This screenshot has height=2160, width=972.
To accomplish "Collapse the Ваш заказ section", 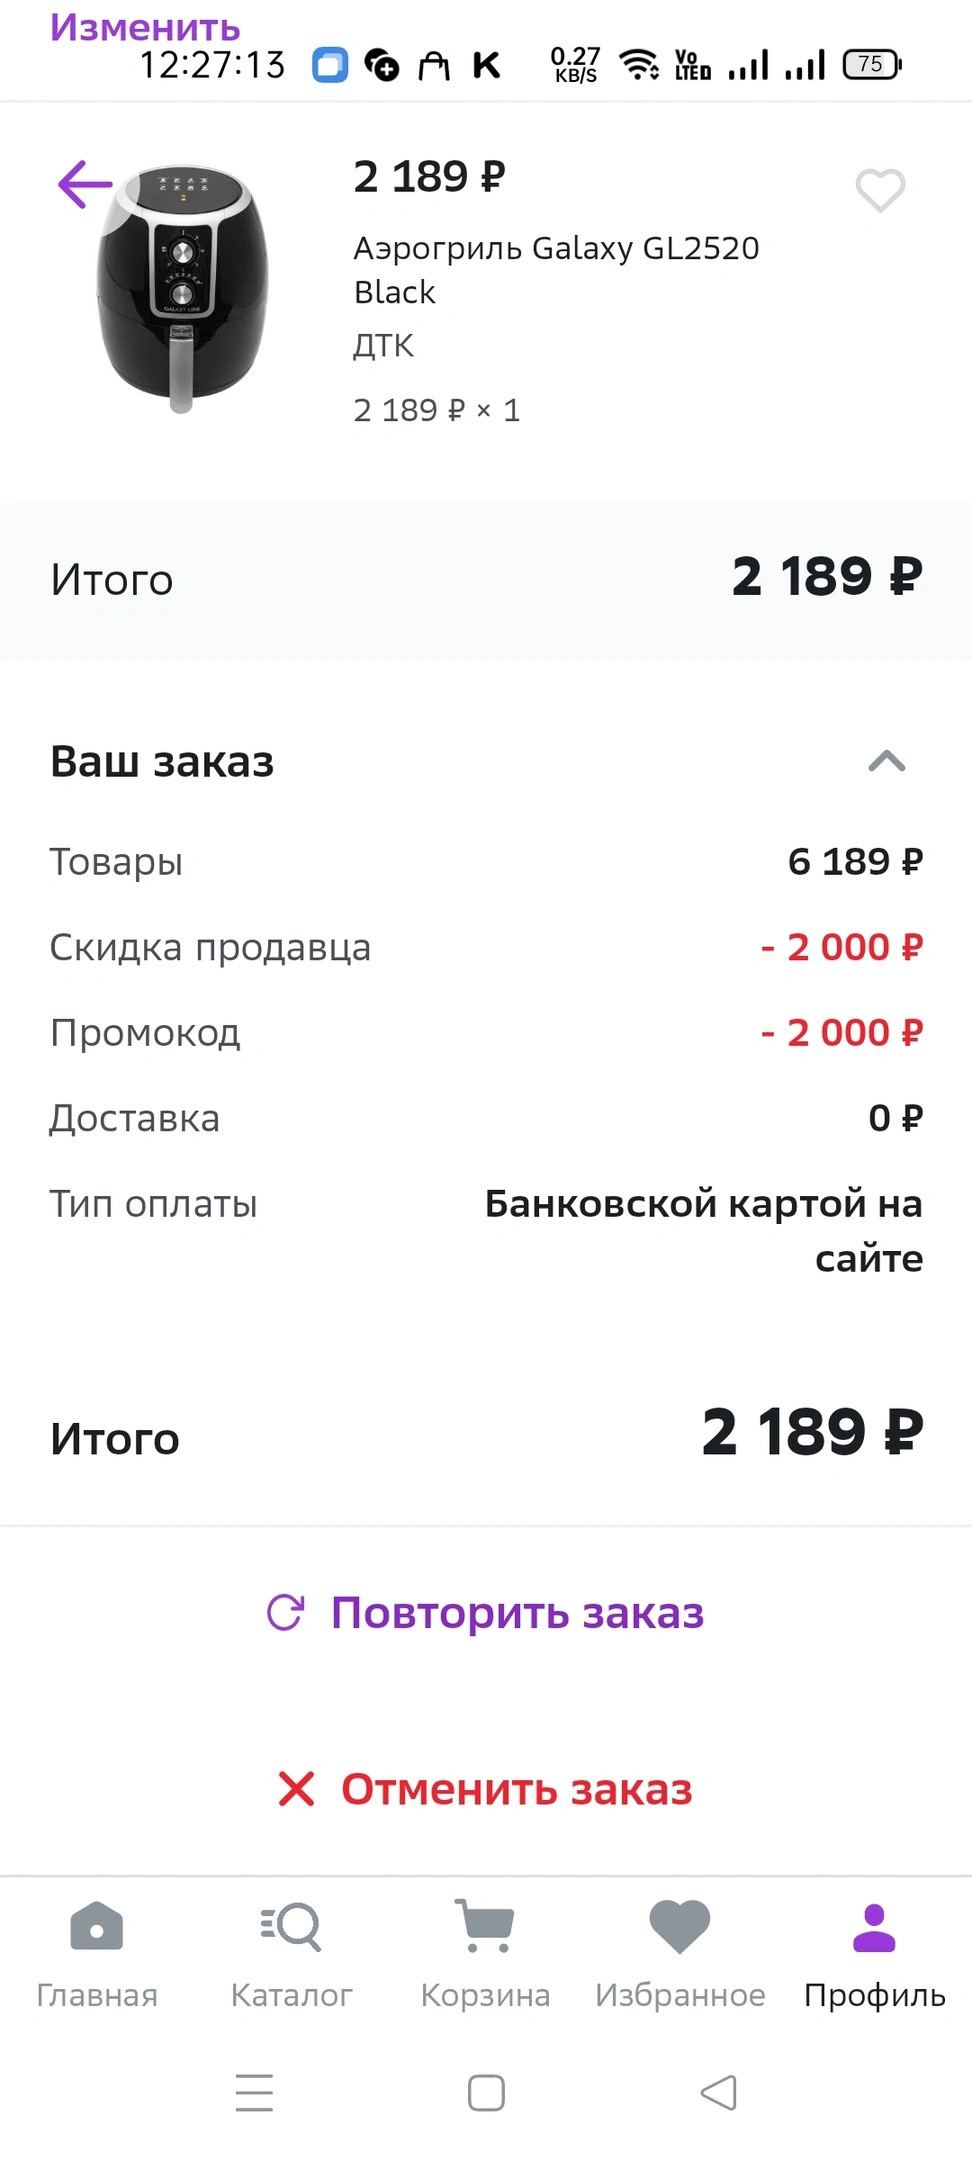I will pyautogui.click(x=887, y=762).
